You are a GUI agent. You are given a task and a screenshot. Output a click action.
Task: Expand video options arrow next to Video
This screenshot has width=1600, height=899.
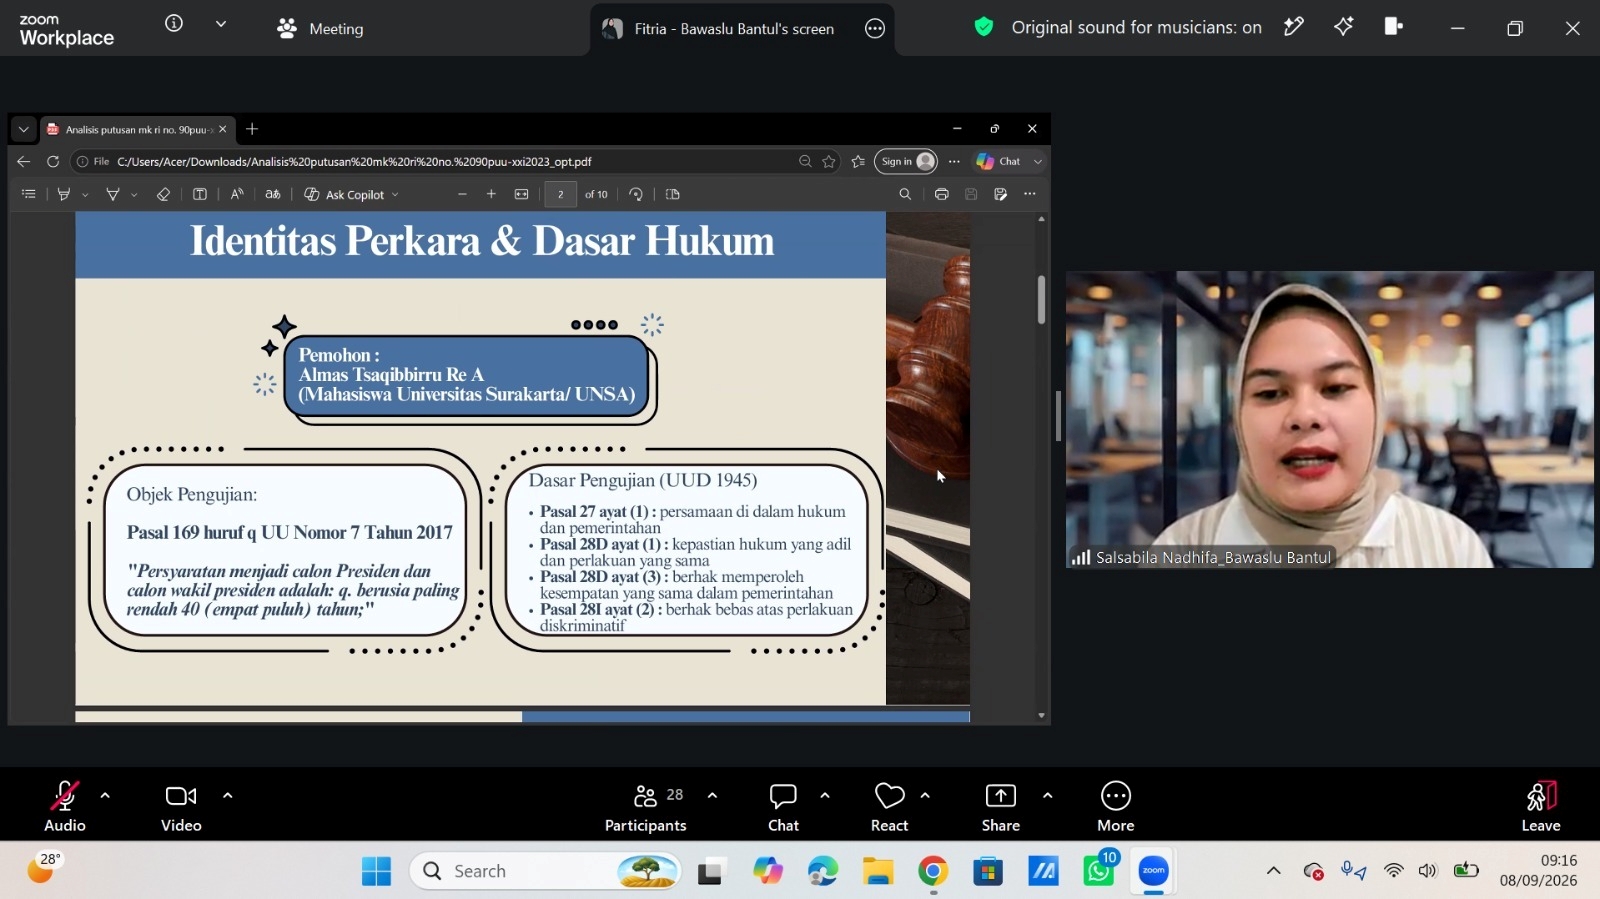point(228,796)
